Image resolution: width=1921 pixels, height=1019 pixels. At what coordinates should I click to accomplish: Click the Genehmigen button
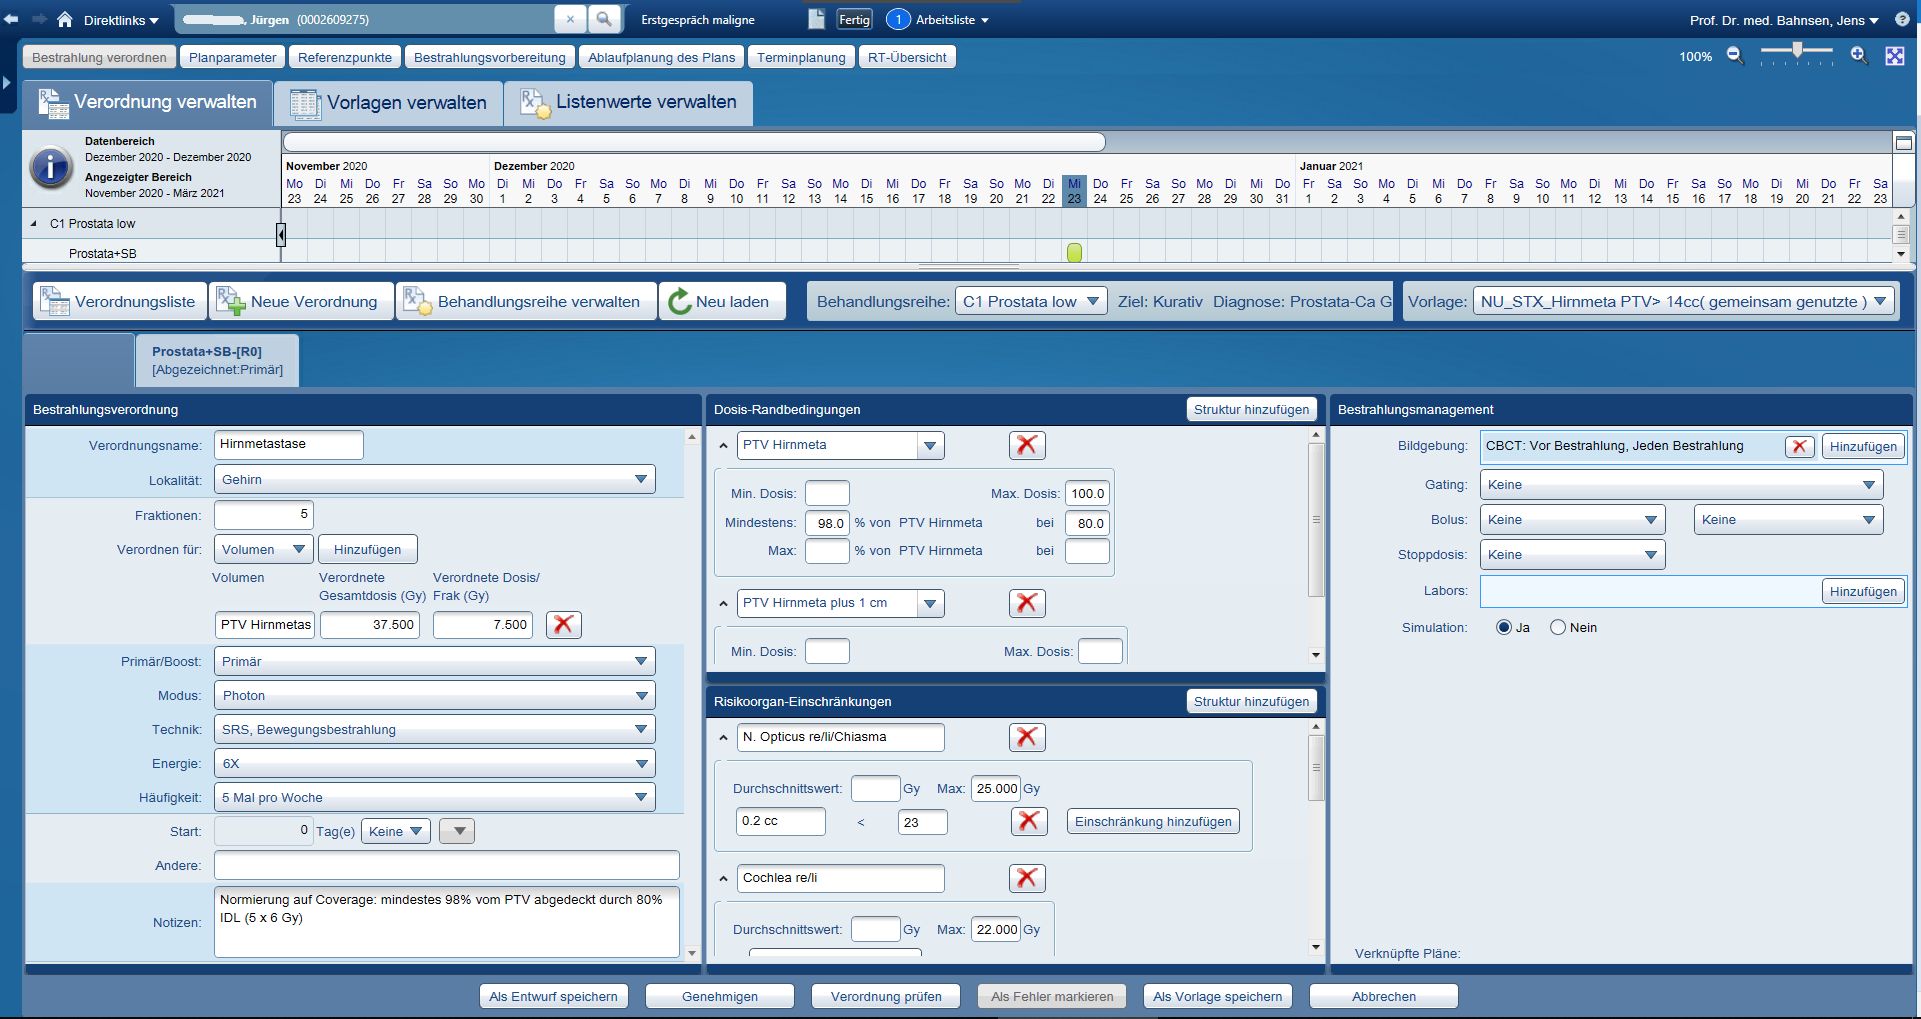click(719, 997)
